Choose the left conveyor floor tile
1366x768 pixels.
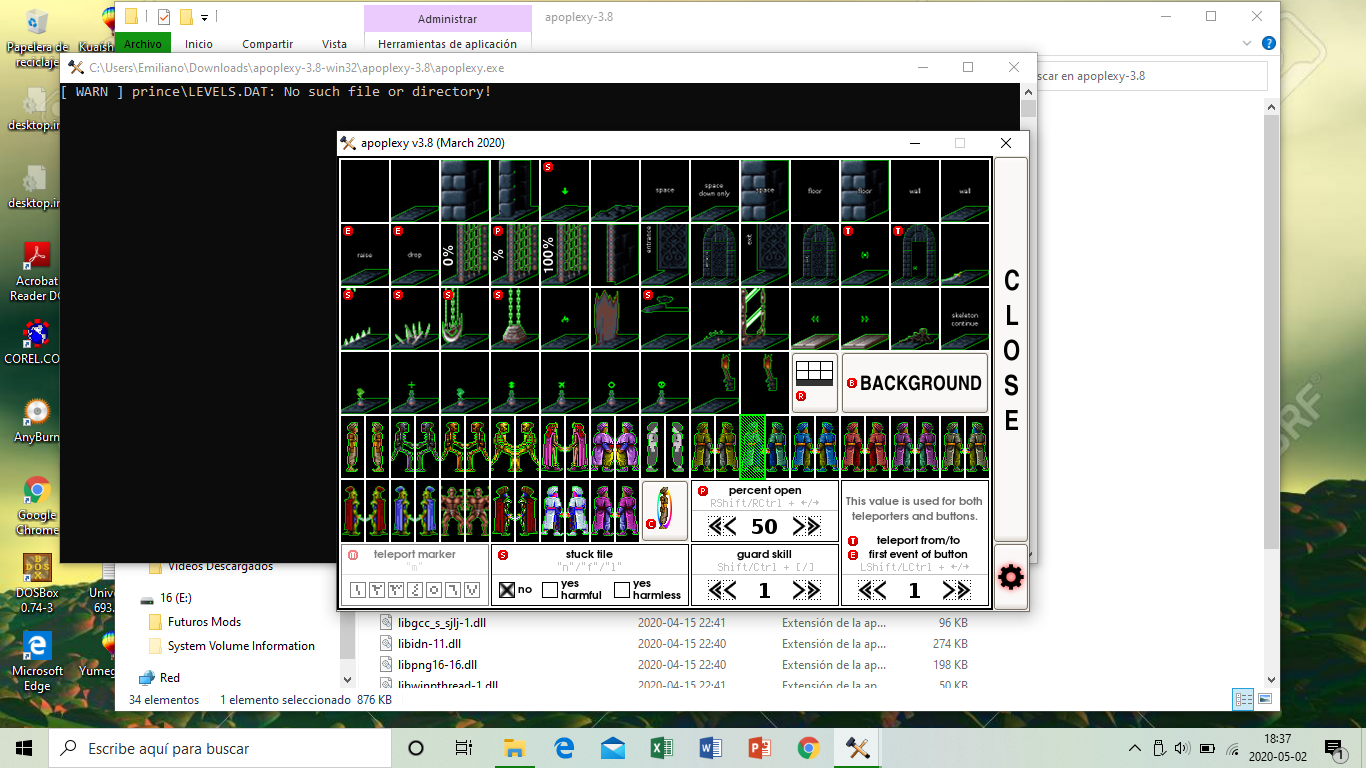pos(815,318)
